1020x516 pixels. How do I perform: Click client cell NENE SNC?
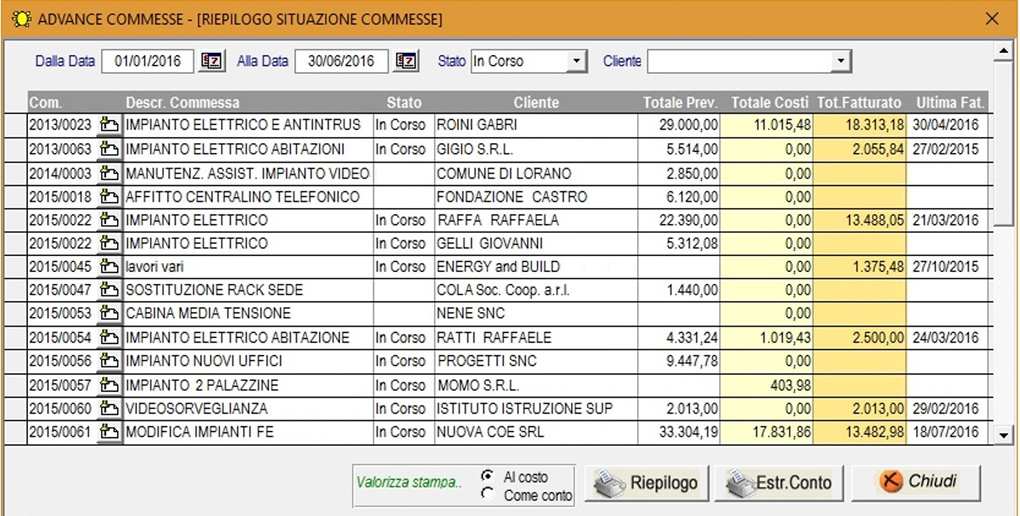pyautogui.click(x=536, y=314)
